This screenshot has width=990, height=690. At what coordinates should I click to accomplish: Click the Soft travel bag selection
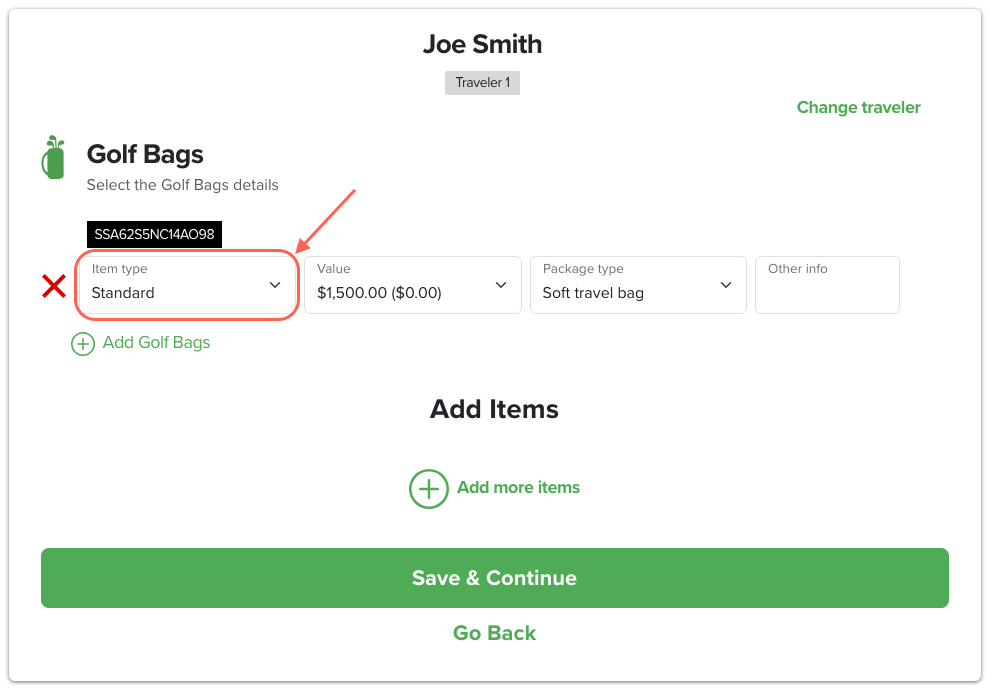593,293
